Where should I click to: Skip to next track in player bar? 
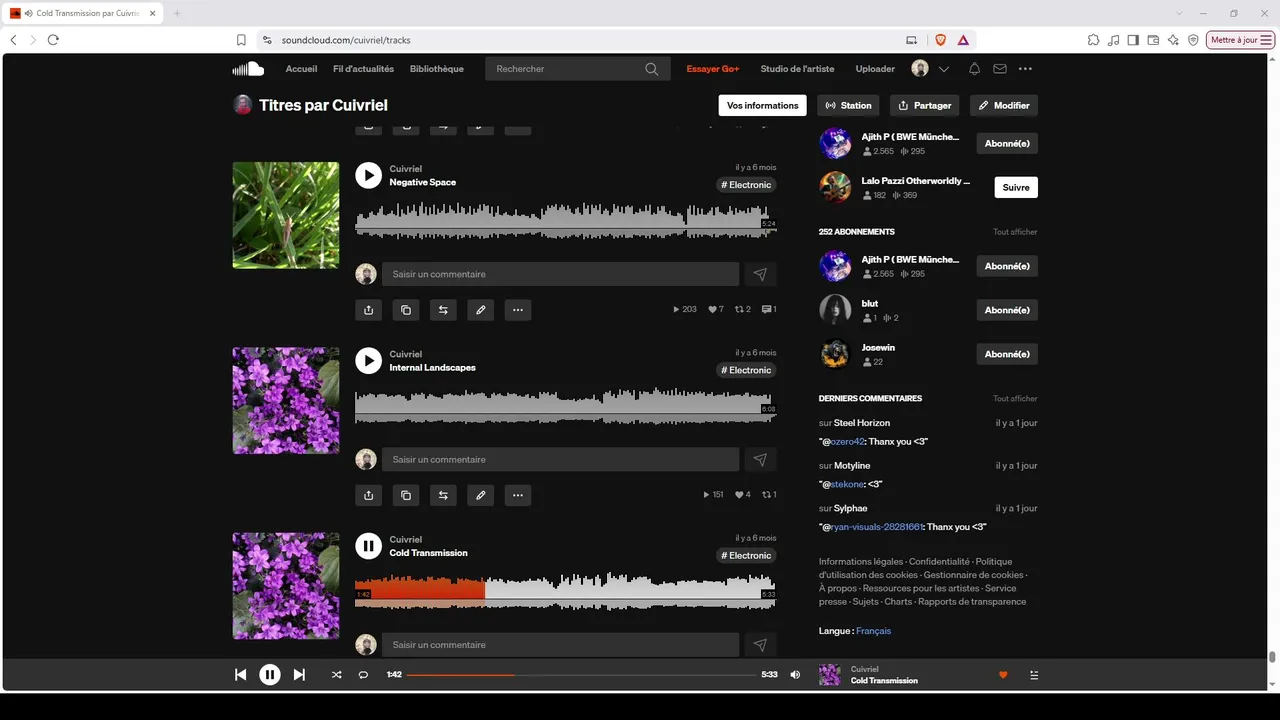299,675
